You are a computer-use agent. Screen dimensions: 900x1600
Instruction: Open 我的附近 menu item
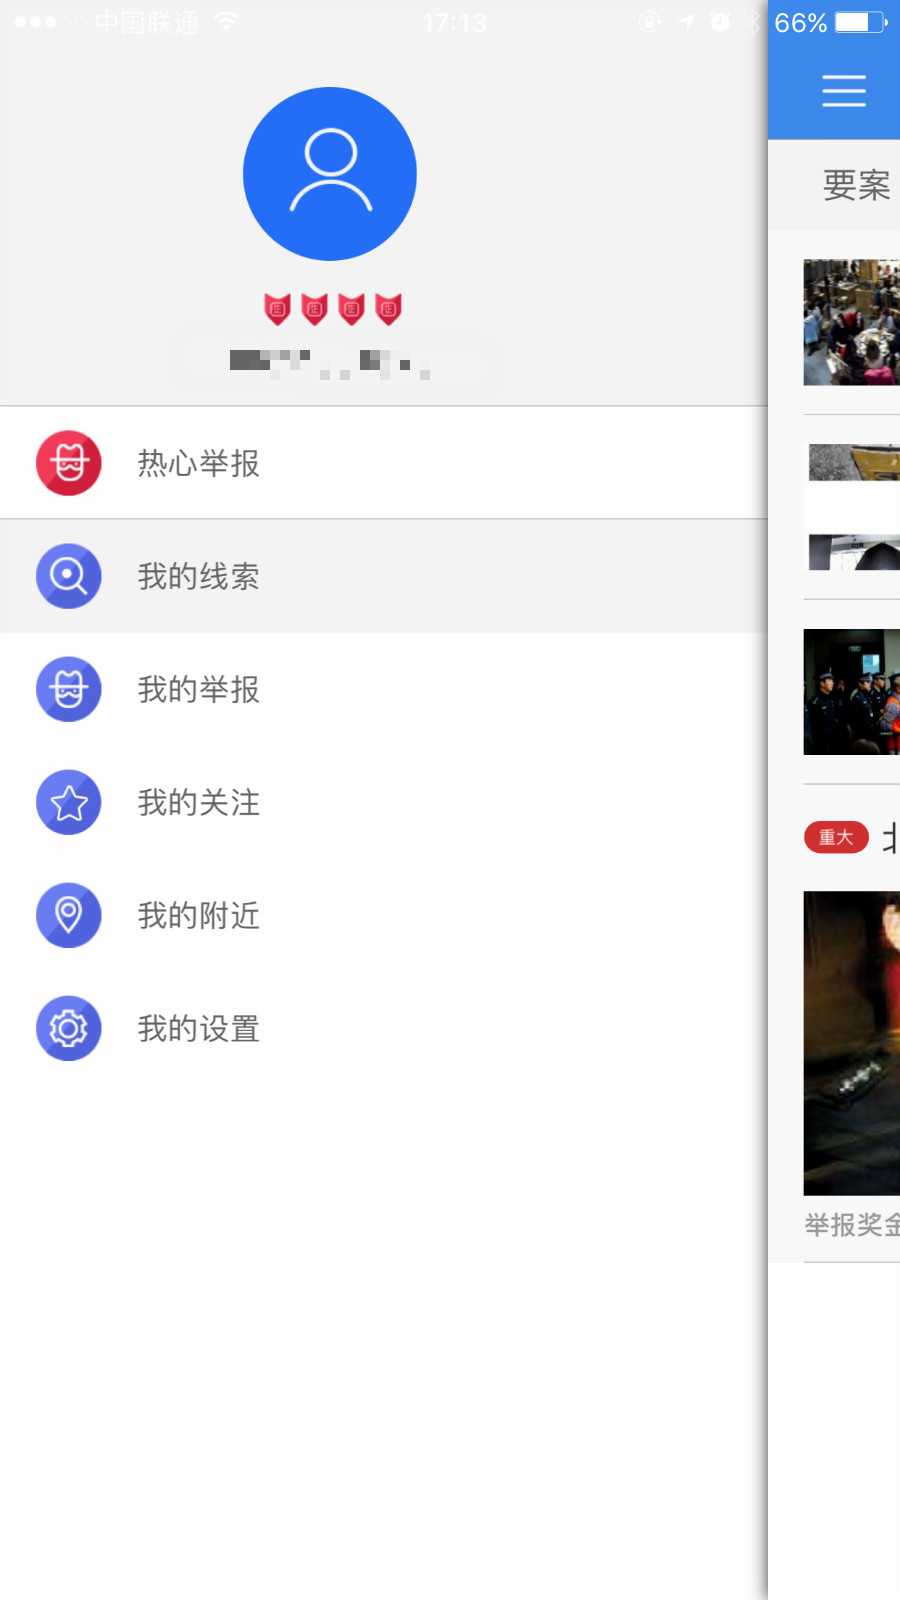click(x=384, y=915)
